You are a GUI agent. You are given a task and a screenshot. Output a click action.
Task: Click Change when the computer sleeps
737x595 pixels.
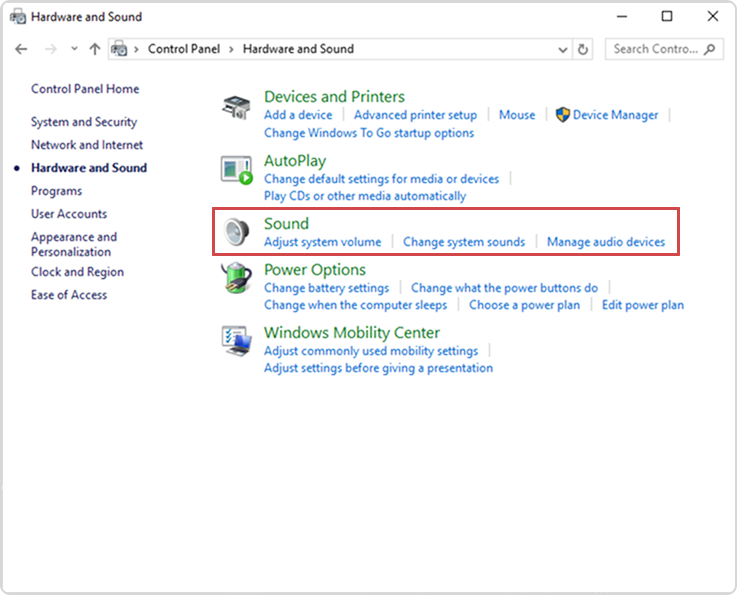tap(356, 305)
